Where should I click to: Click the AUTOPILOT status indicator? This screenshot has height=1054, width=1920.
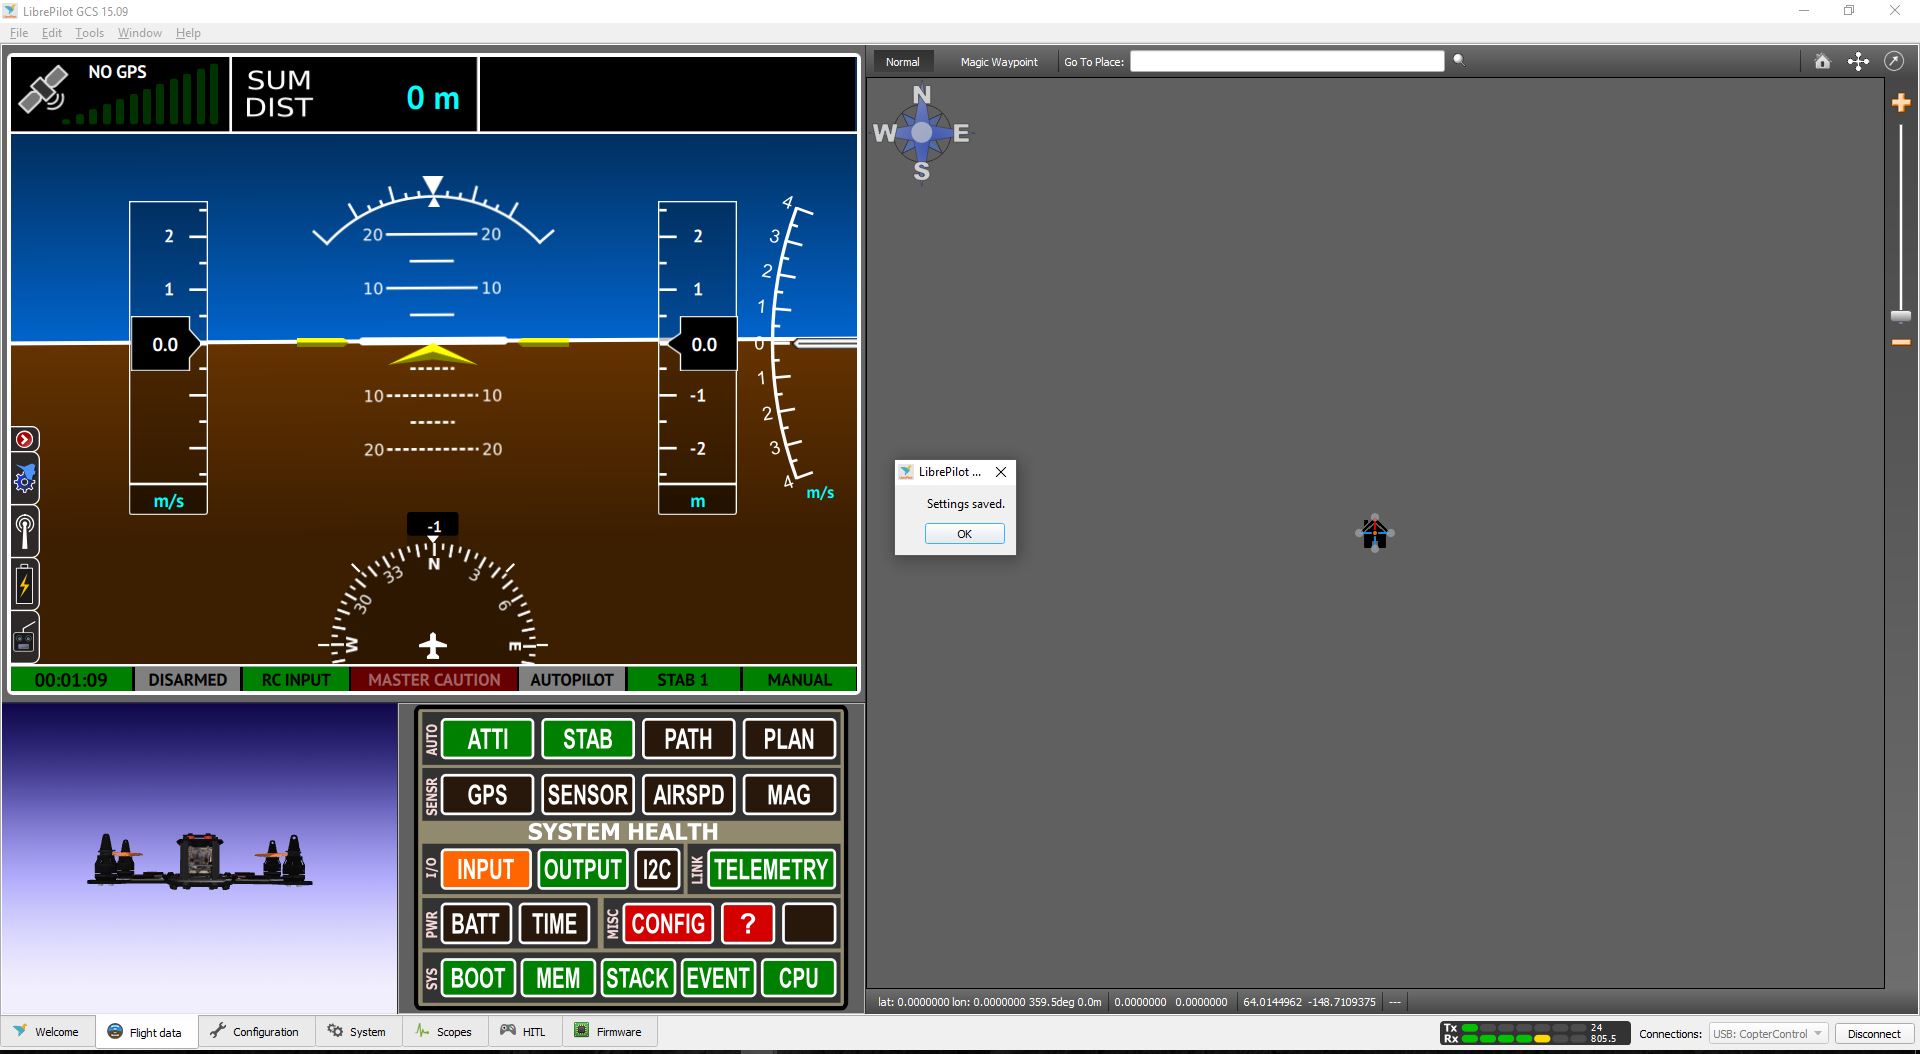click(x=572, y=680)
